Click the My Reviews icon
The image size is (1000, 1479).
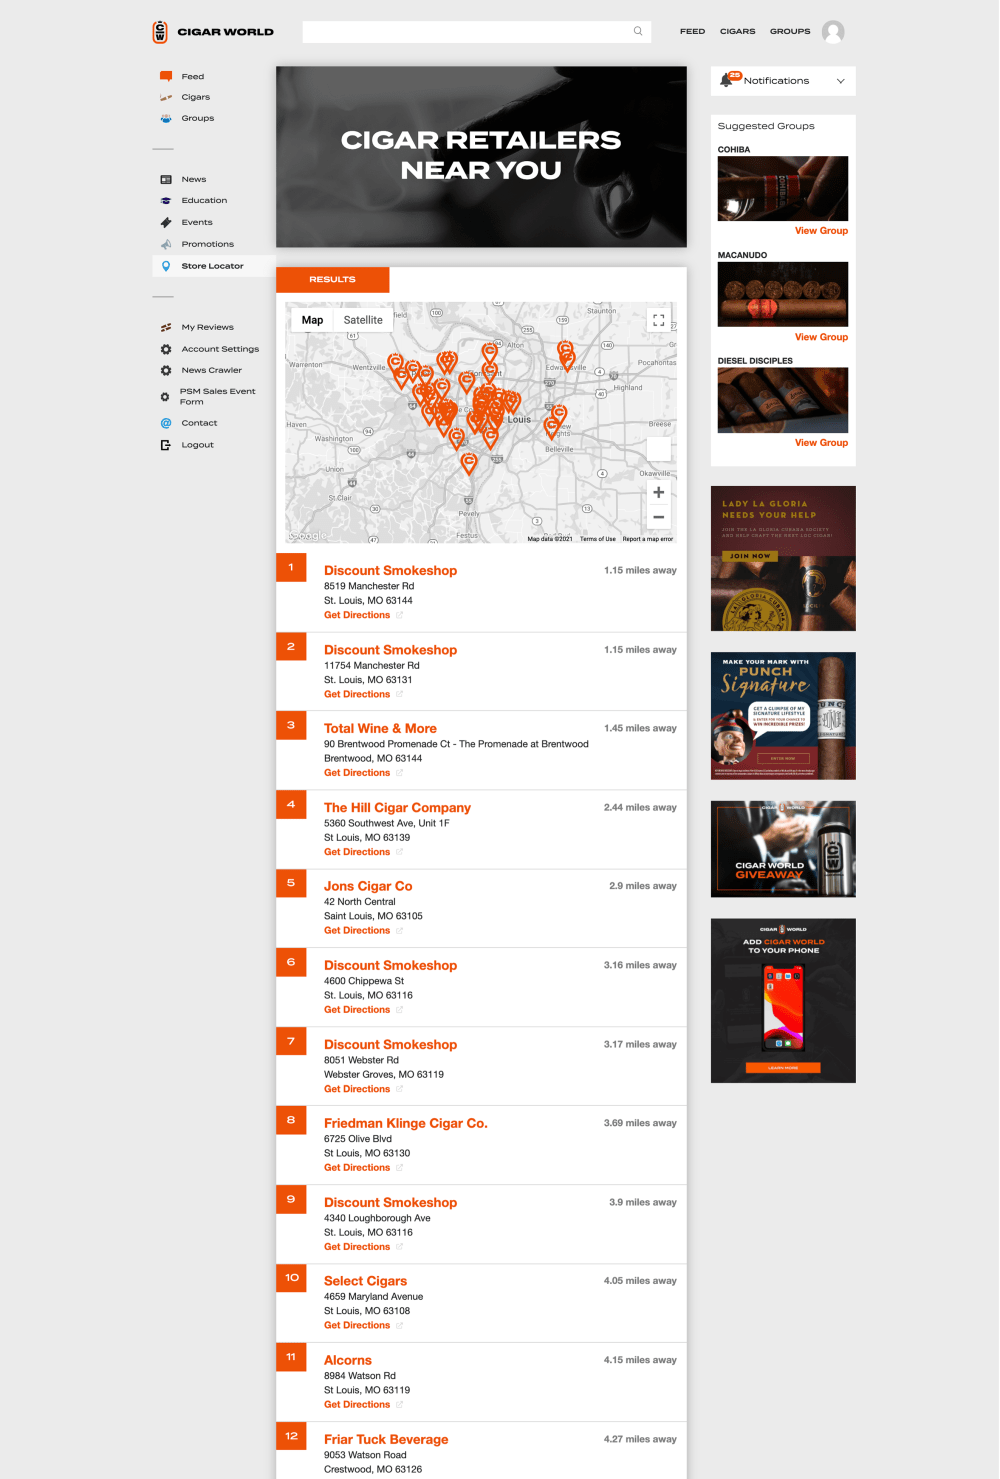click(166, 327)
